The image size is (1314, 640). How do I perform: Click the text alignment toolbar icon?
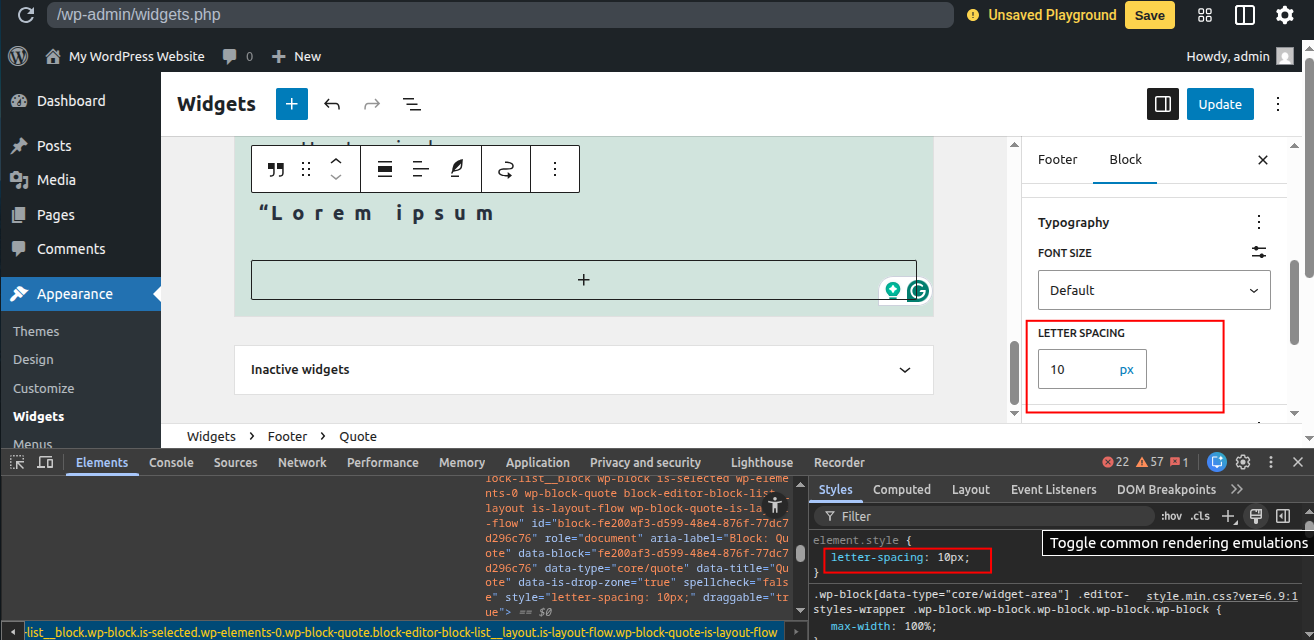click(x=421, y=169)
